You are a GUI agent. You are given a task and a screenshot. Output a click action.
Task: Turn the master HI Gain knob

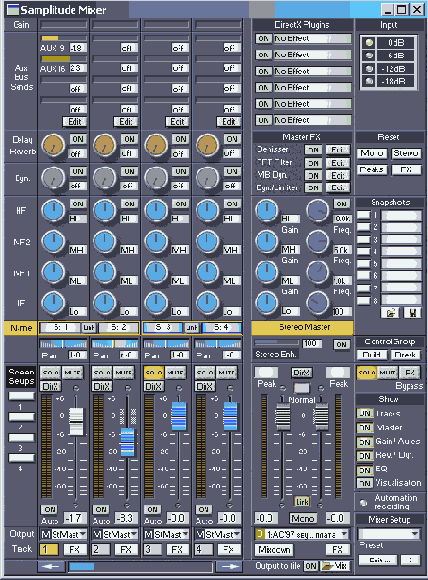267,210
